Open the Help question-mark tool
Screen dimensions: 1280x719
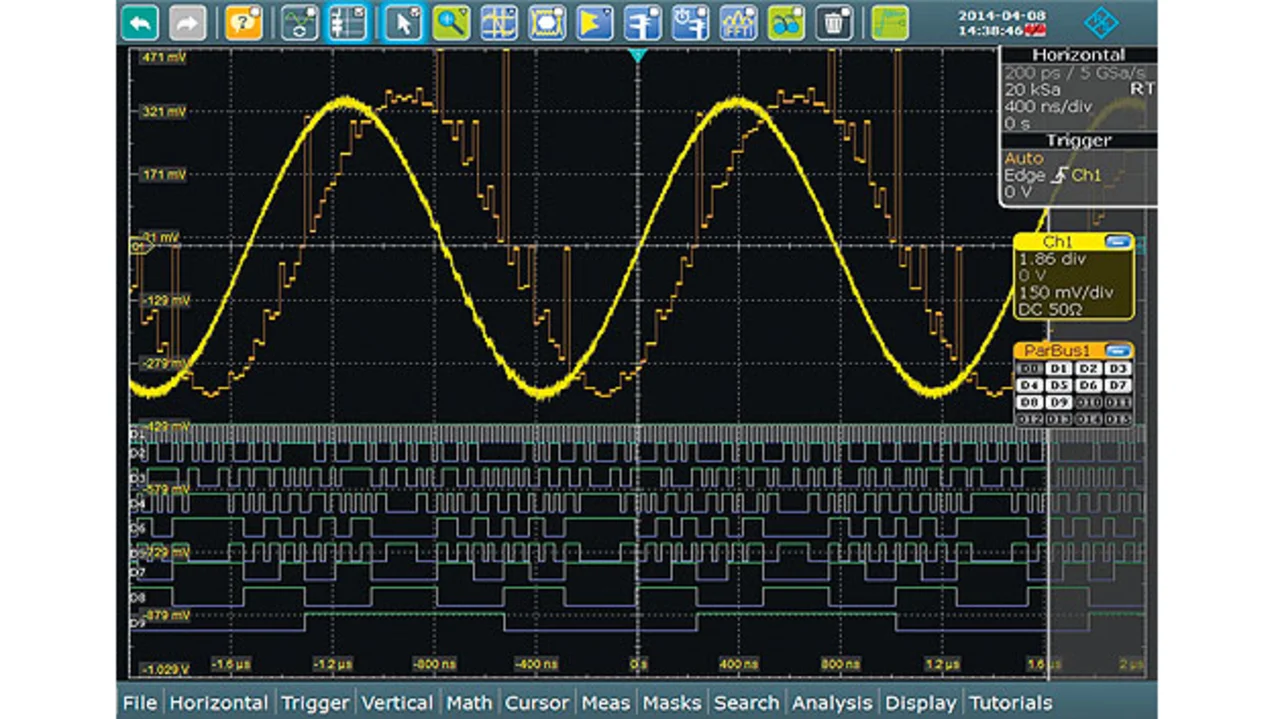point(243,22)
